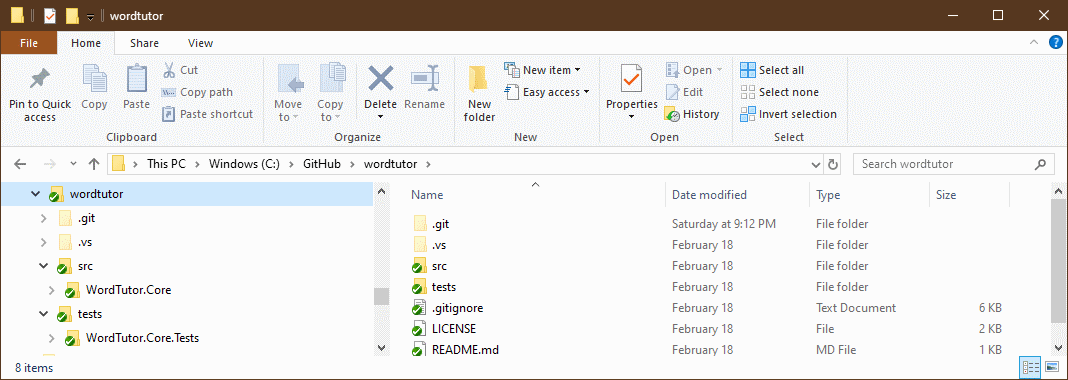Open the Easy access dropdown
Image resolution: width=1068 pixels, height=380 pixels.
(x=547, y=92)
